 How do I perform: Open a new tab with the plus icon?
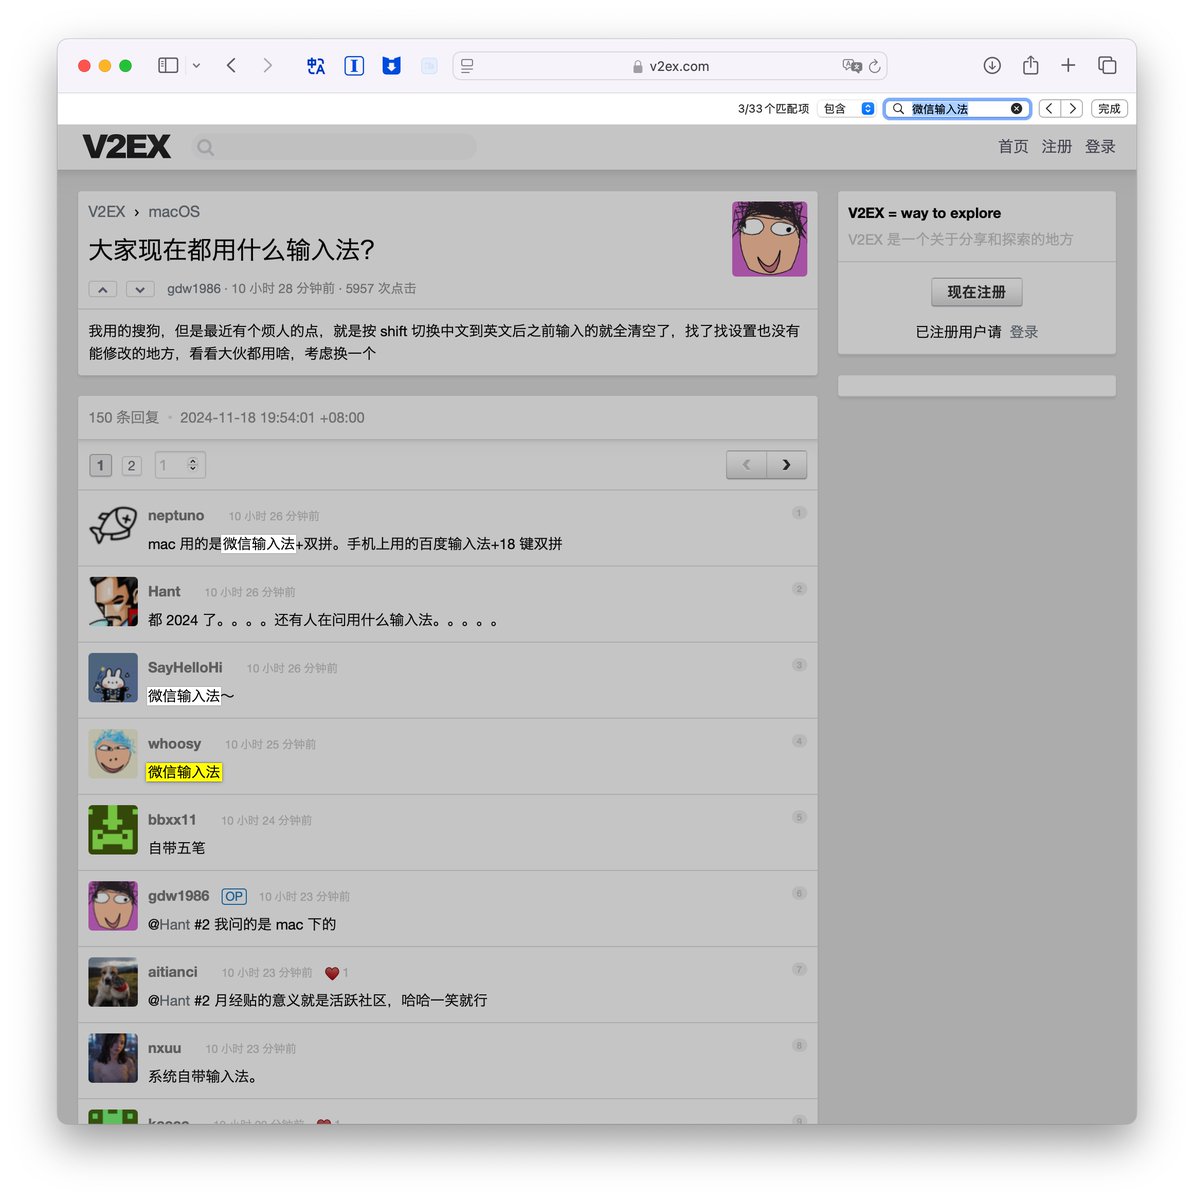tap(1068, 66)
